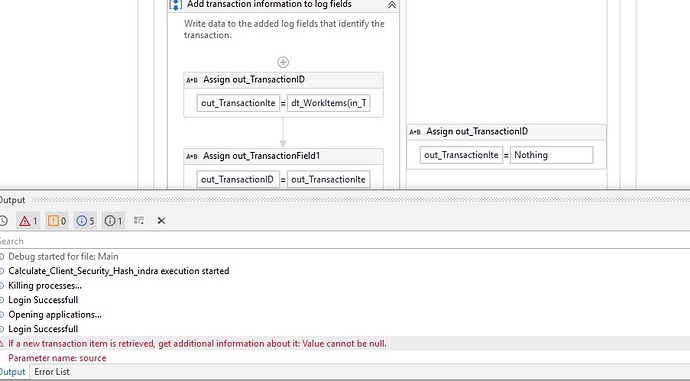Image resolution: width=690 pixels, height=381 pixels.
Task: Select Assign out_TransactionID activity title with dt_WorkItems
Action: point(254,80)
